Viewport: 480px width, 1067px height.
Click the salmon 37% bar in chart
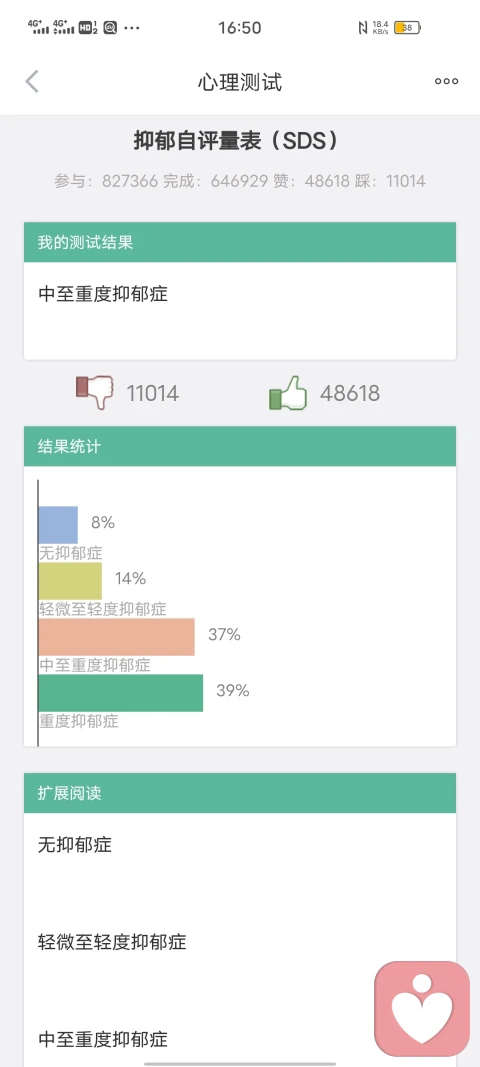coord(116,637)
